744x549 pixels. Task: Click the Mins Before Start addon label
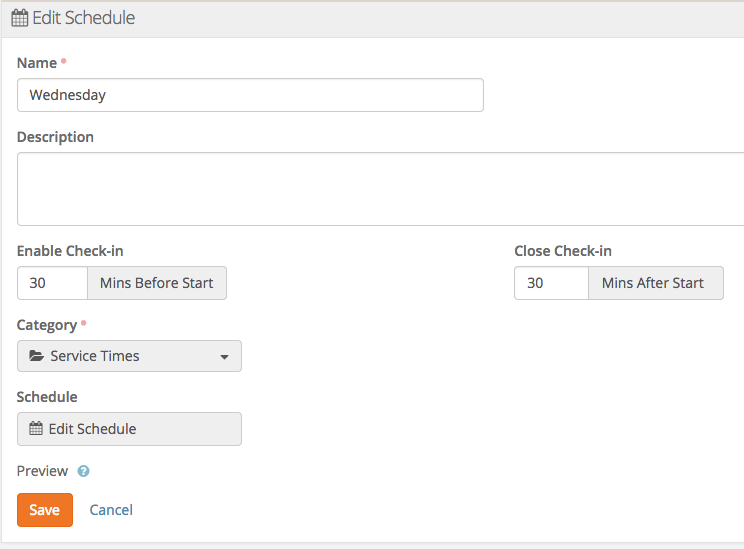157,283
